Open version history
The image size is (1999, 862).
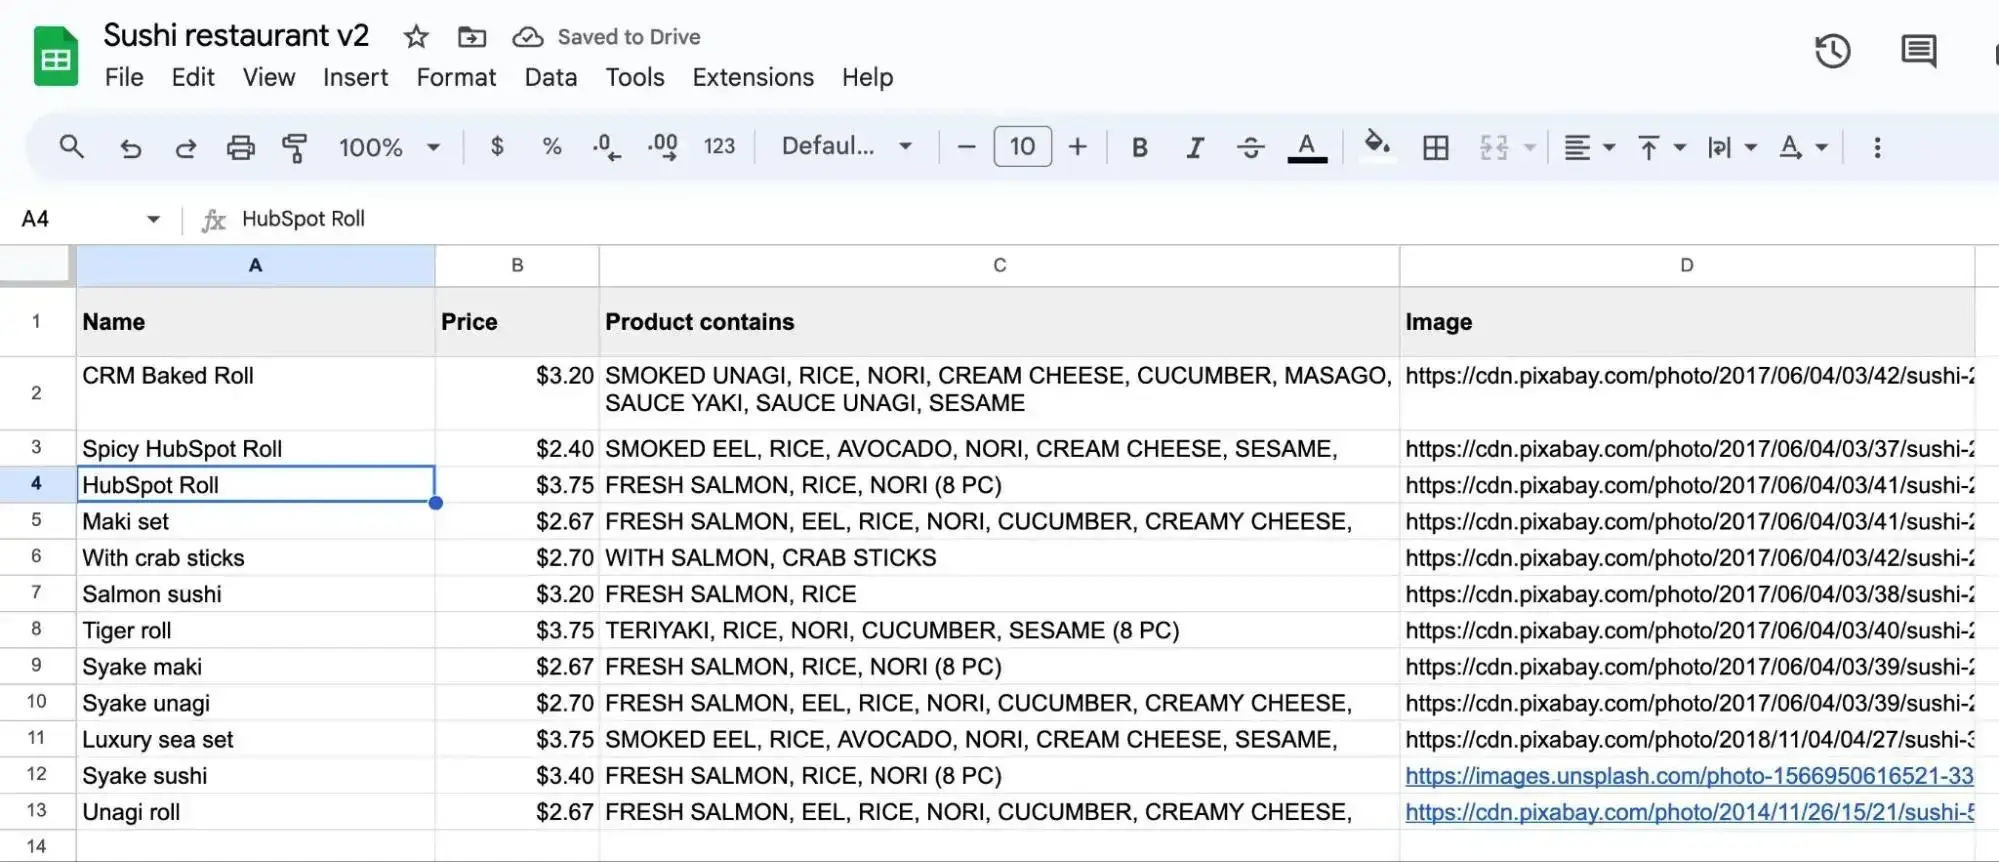[x=1832, y=51]
